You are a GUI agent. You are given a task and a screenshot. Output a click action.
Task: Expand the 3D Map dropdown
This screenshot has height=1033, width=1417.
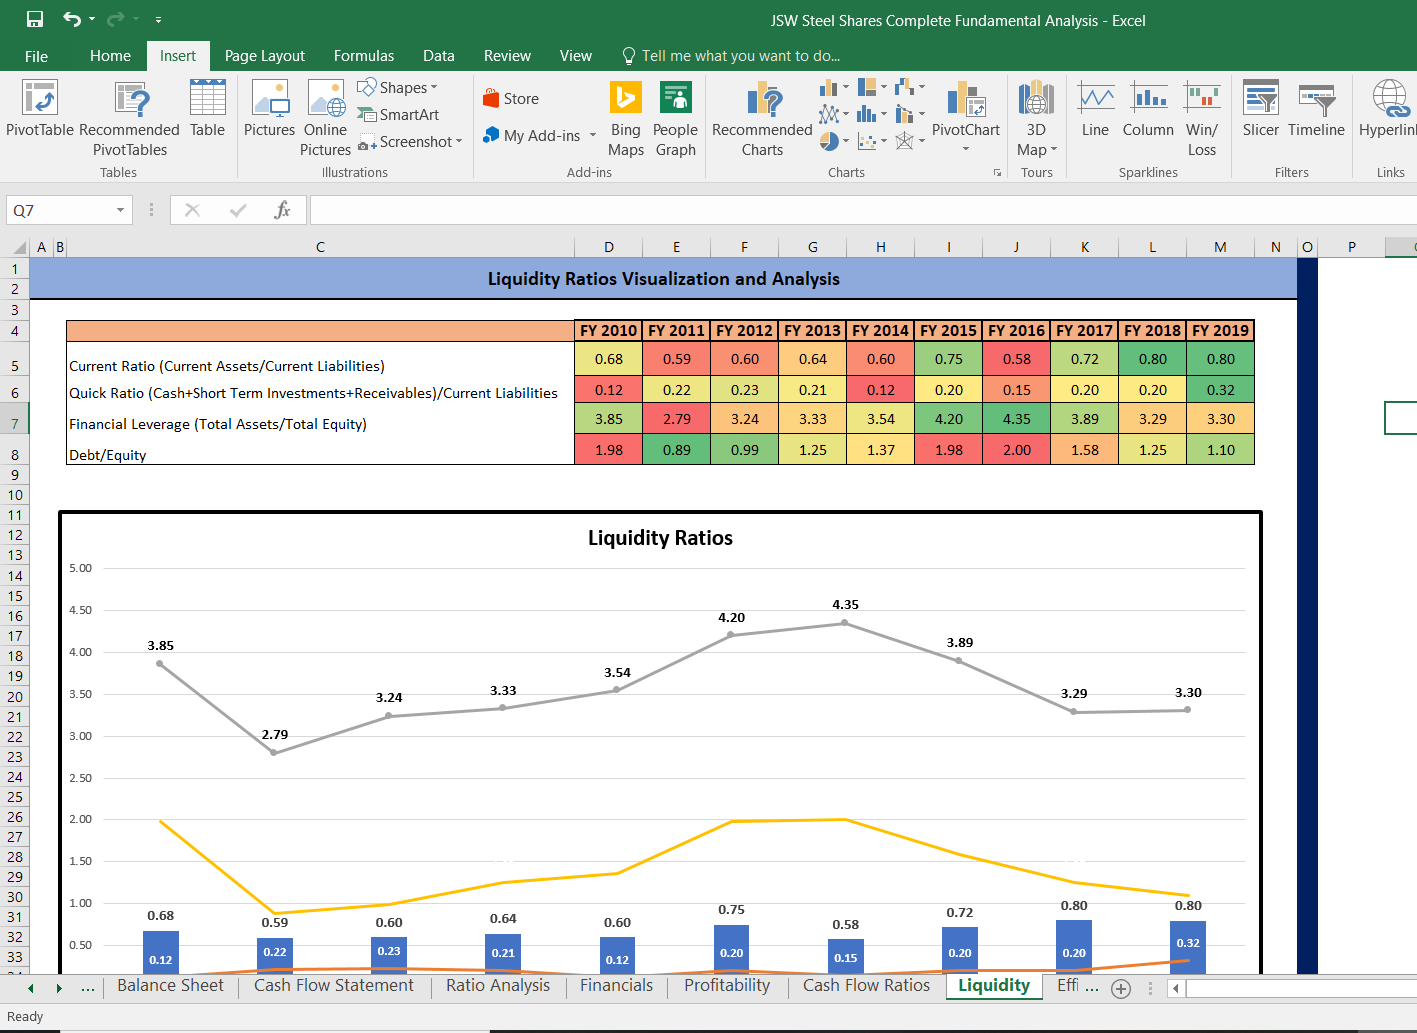(x=1054, y=150)
